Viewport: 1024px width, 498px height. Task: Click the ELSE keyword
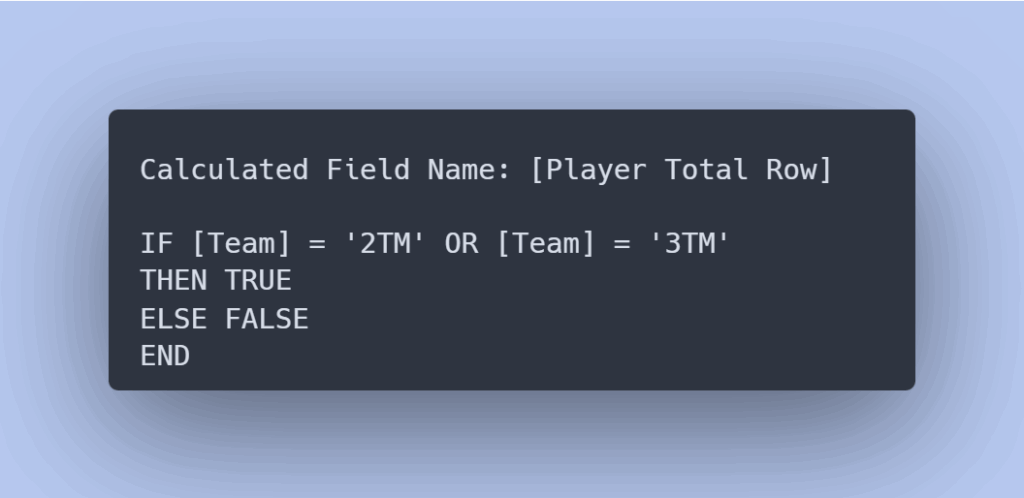coord(174,319)
